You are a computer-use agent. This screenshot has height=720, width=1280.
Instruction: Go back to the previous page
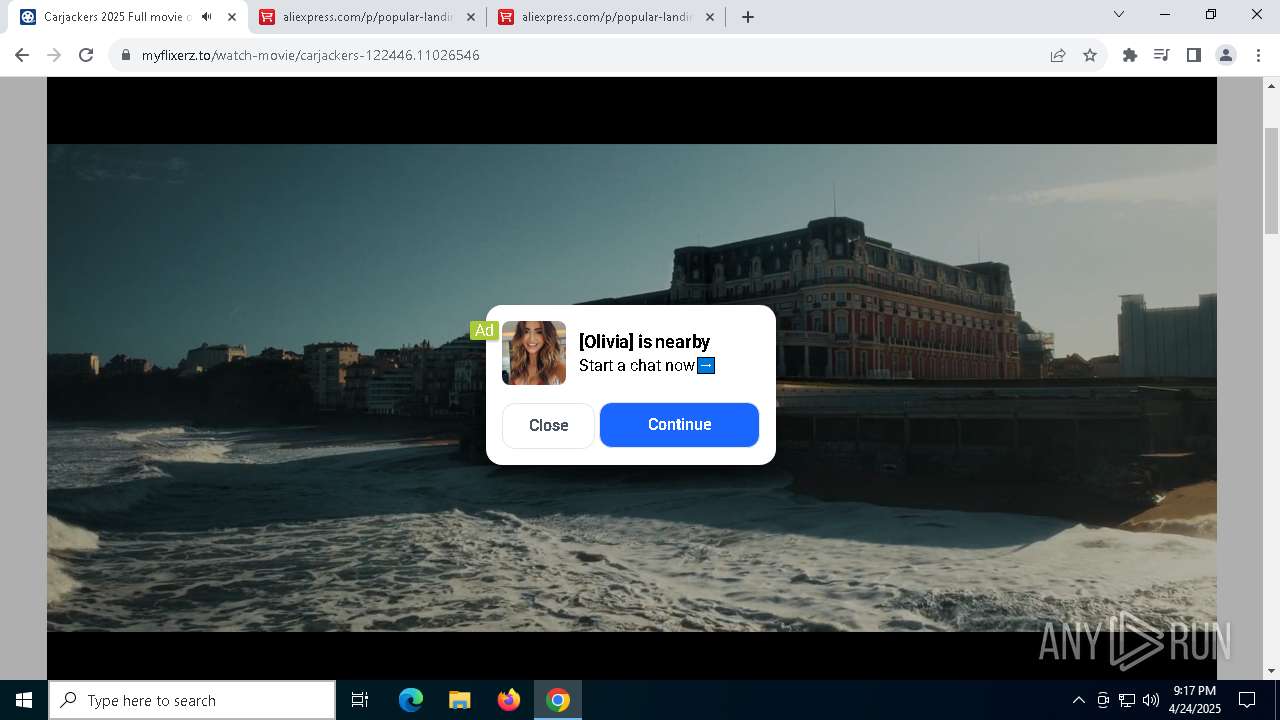tap(22, 55)
